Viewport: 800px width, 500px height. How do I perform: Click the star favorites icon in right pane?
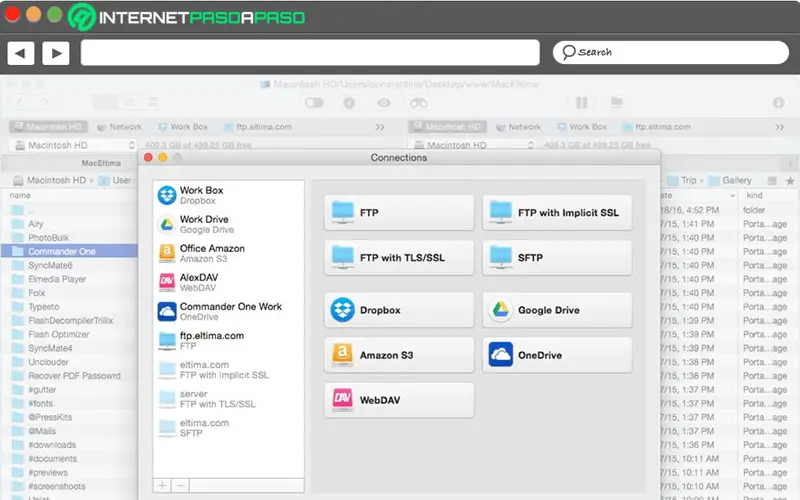click(790, 181)
